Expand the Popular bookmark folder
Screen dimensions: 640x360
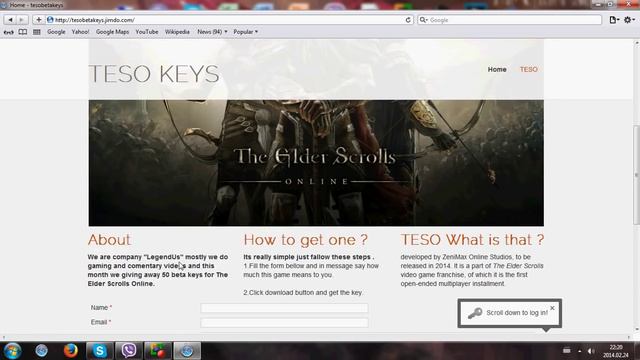(245, 32)
